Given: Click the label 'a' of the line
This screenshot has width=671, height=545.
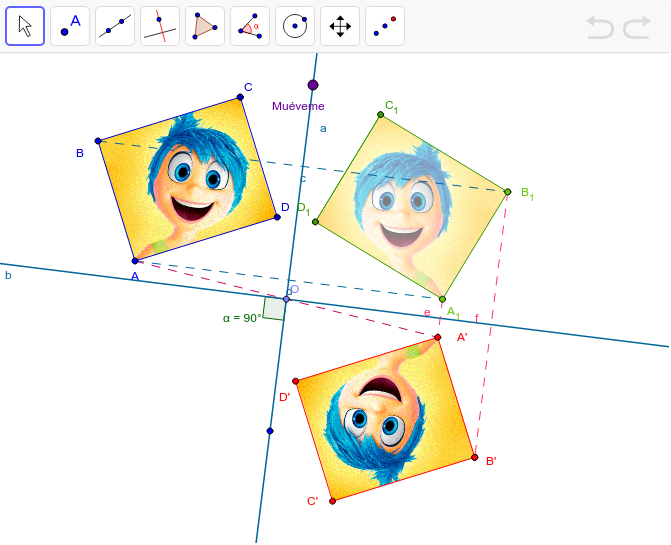Looking at the screenshot, I should (x=323, y=128).
